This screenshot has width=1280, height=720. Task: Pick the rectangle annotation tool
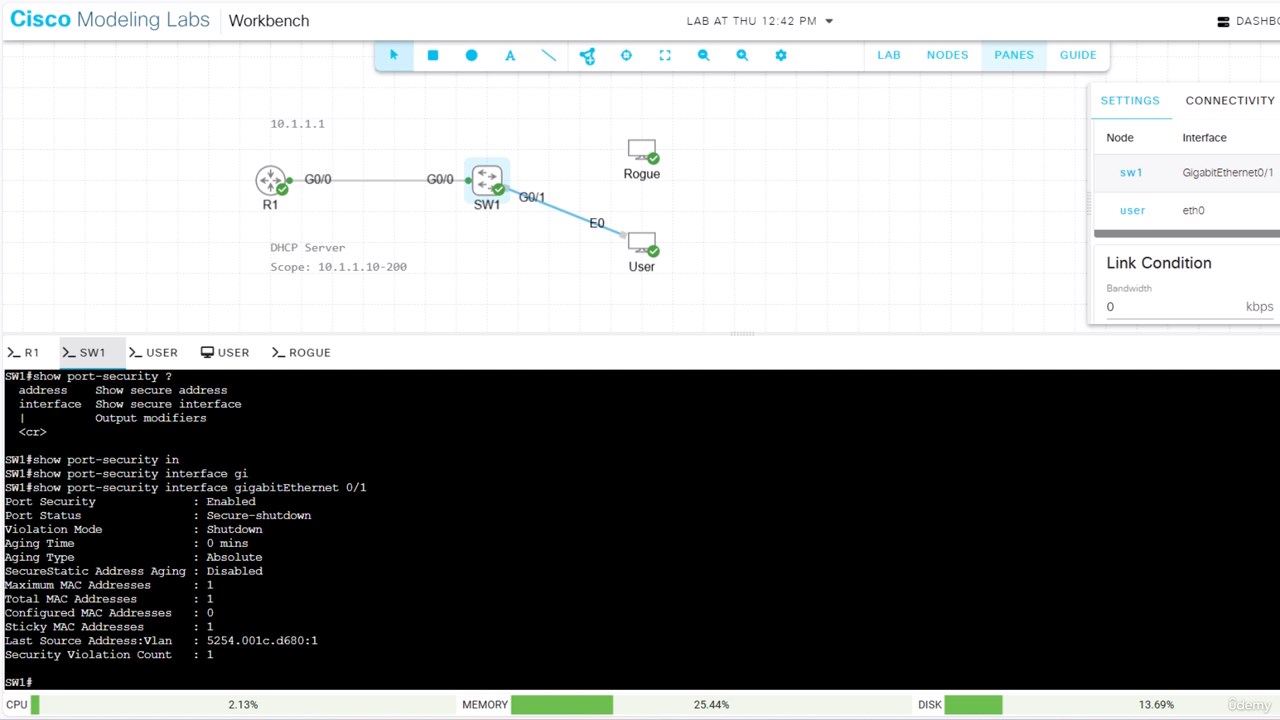tap(433, 55)
